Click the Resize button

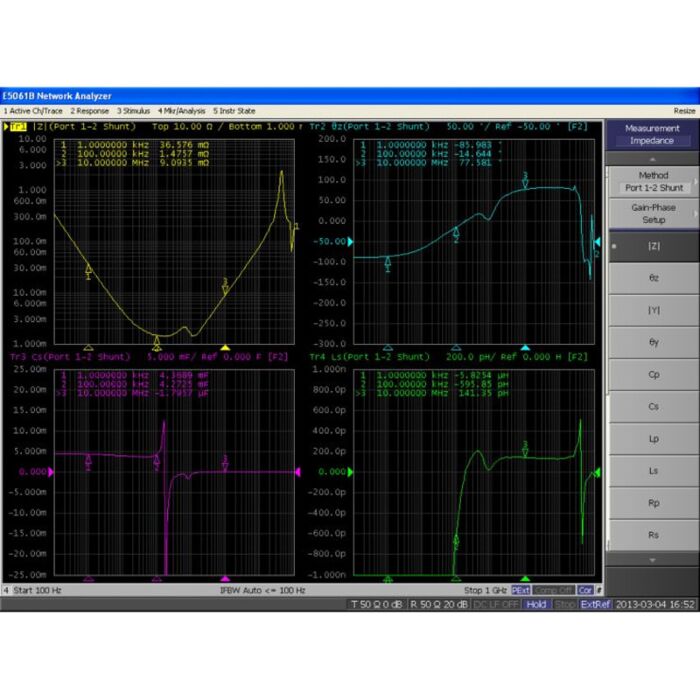point(684,111)
